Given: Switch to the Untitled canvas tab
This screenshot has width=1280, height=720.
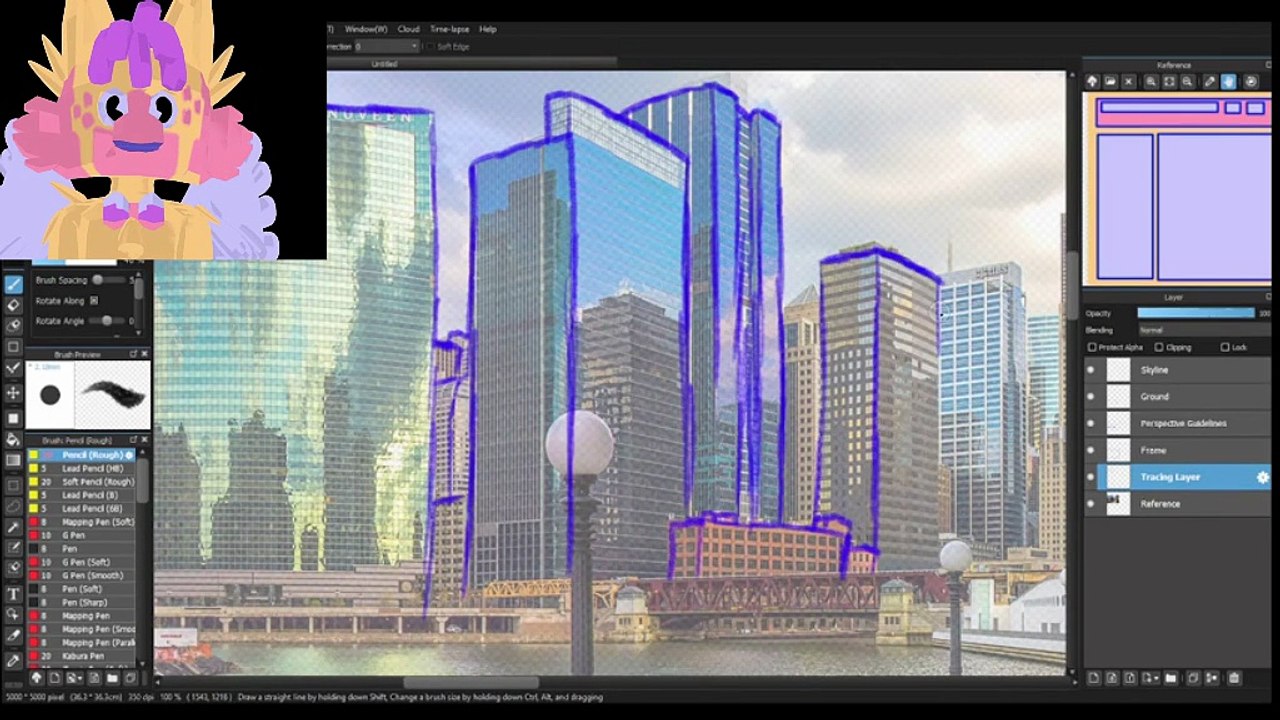Looking at the screenshot, I should (384, 64).
